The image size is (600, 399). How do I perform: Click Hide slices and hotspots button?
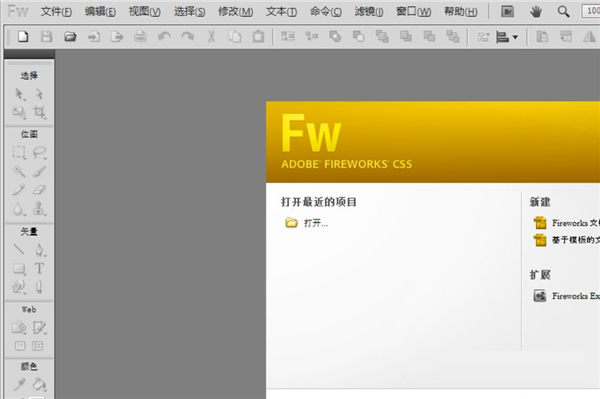pyautogui.click(x=20, y=346)
